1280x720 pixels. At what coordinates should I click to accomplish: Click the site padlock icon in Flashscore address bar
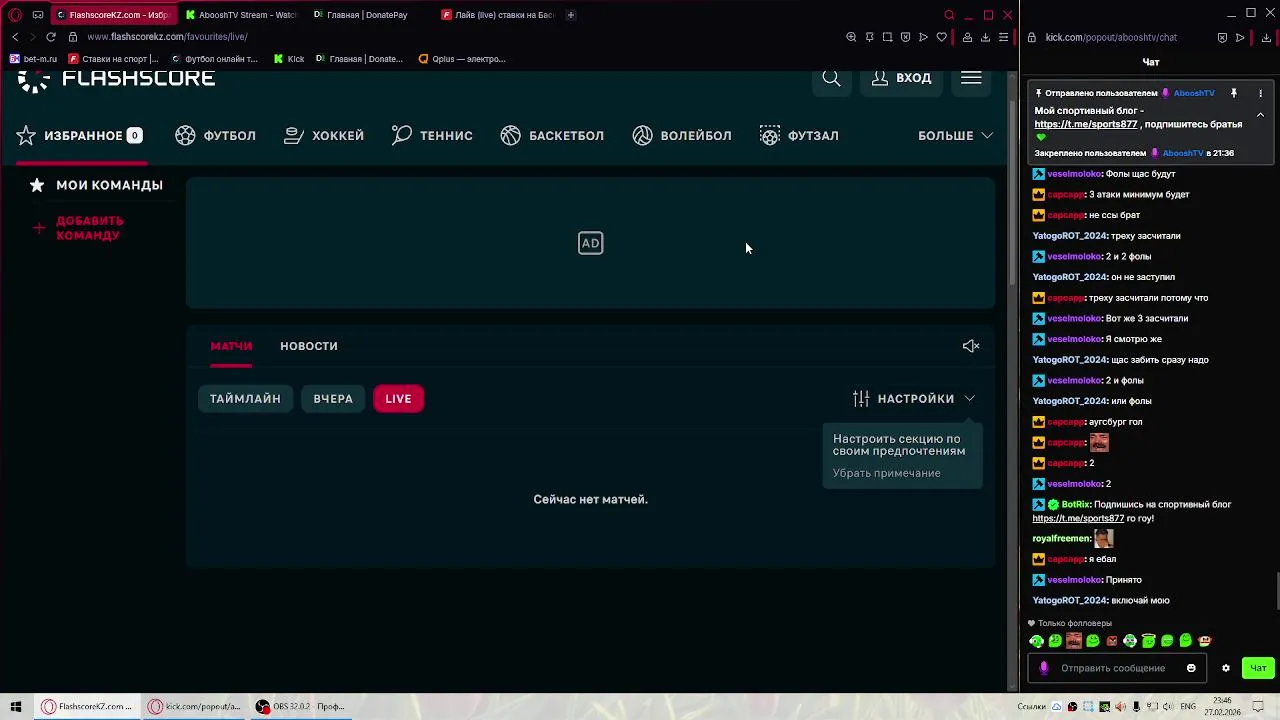pos(73,37)
